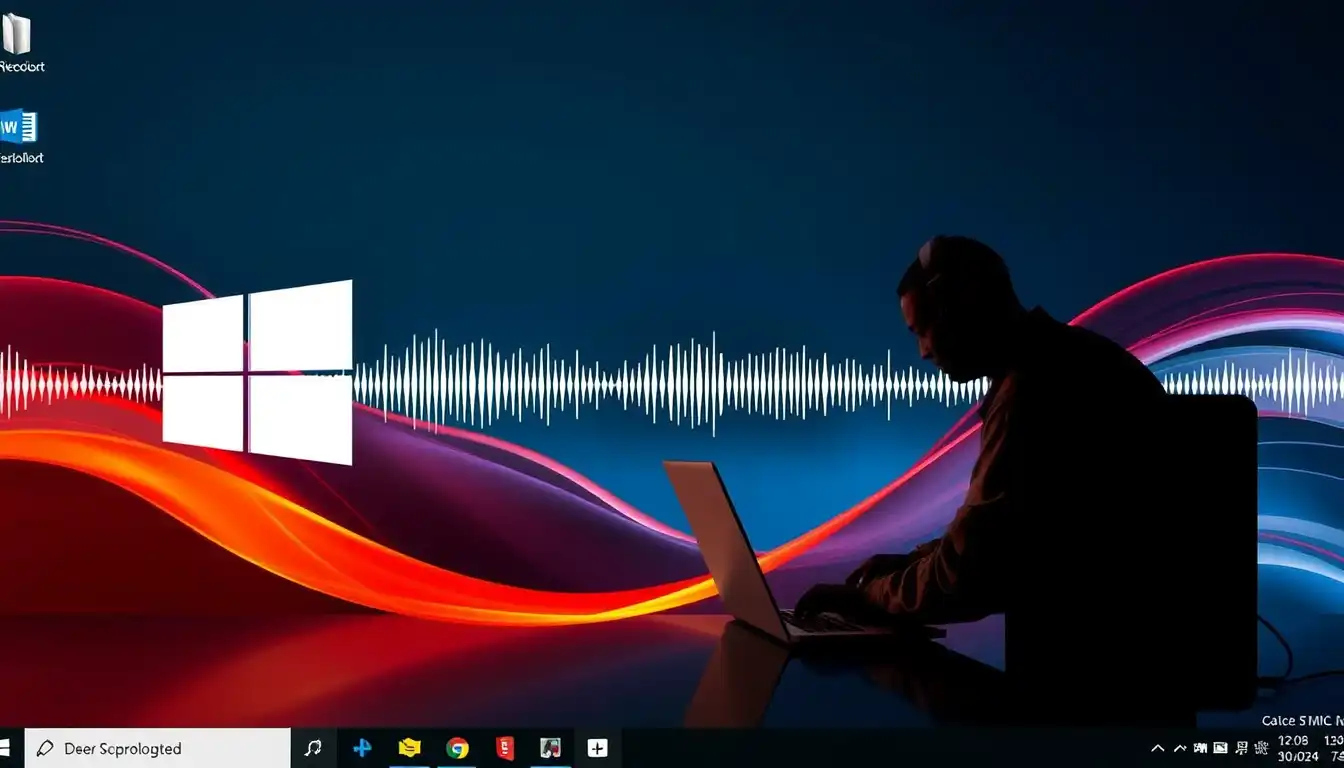Select the white folder desktop icon
1344x768 pixels.
pos(16,35)
